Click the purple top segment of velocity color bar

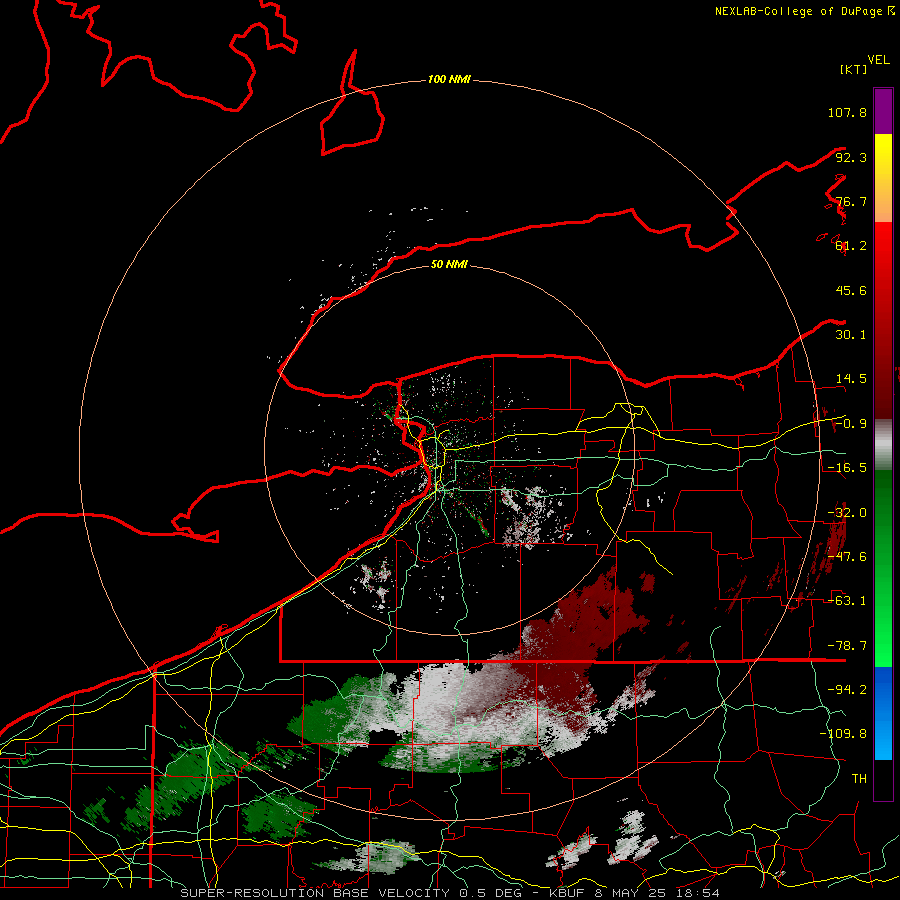(x=883, y=111)
